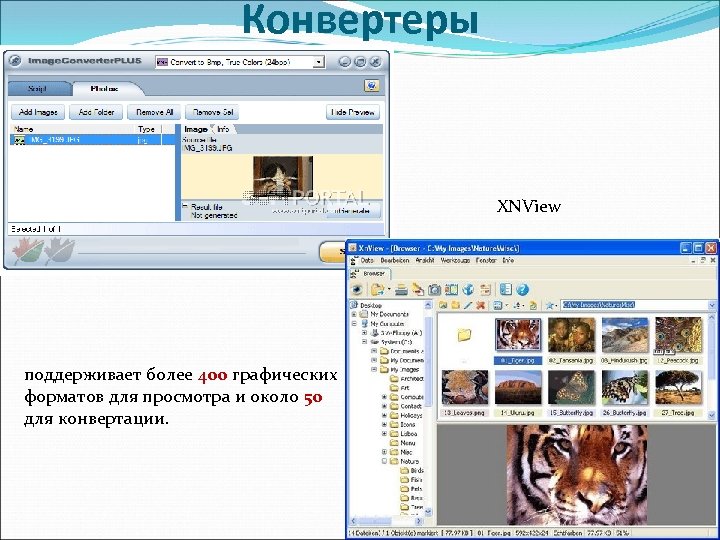Image resolution: width=720 pixels, height=540 pixels.
Task: Click the Remove Sel button
Action: [x=213, y=112]
